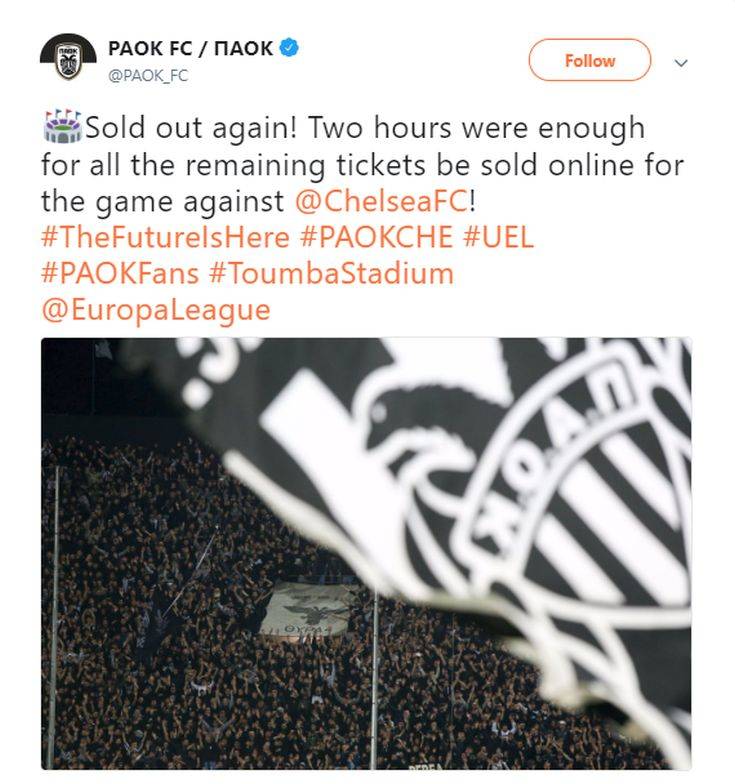Click "the game against" in the tweet text
The image size is (735, 784).
click(x=162, y=201)
